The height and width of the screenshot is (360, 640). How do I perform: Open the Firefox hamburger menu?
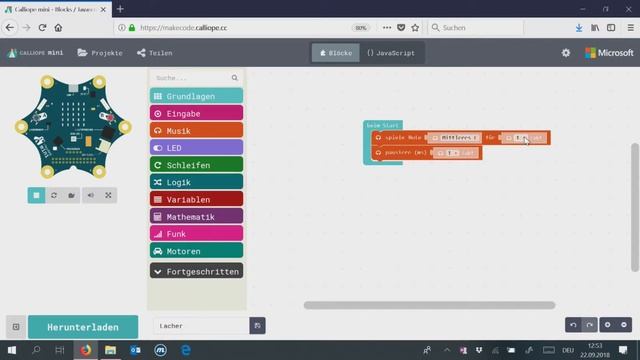631,28
